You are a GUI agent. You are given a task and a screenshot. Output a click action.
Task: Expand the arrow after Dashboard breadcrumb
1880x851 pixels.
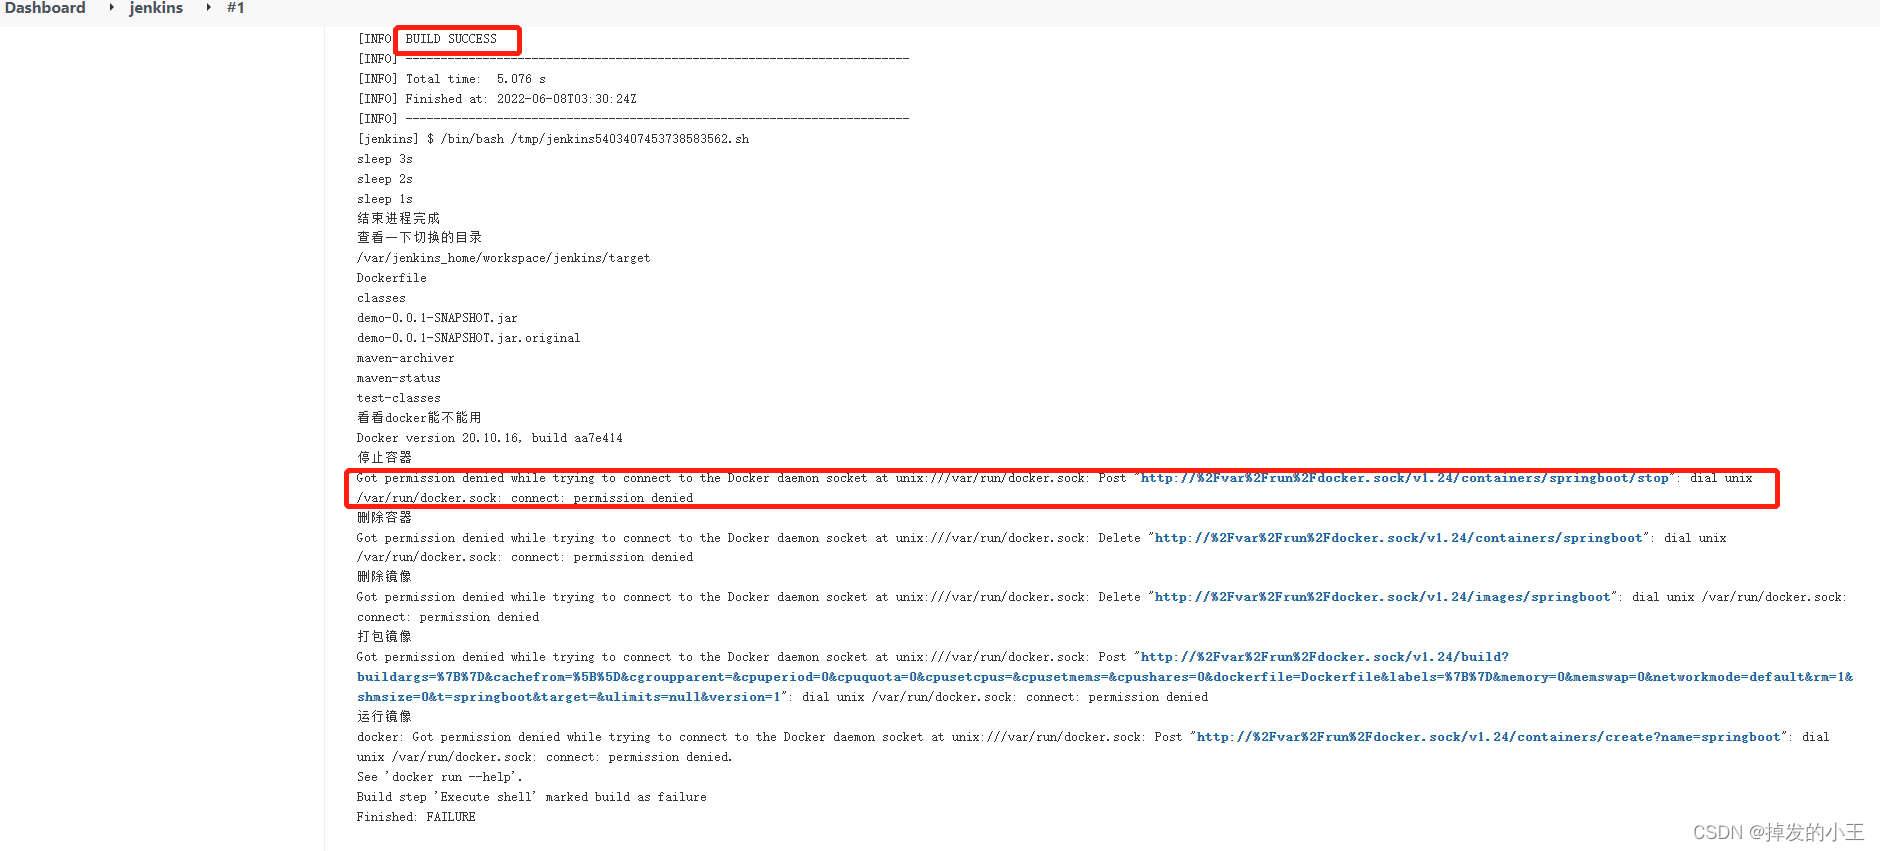pyautogui.click(x=111, y=8)
